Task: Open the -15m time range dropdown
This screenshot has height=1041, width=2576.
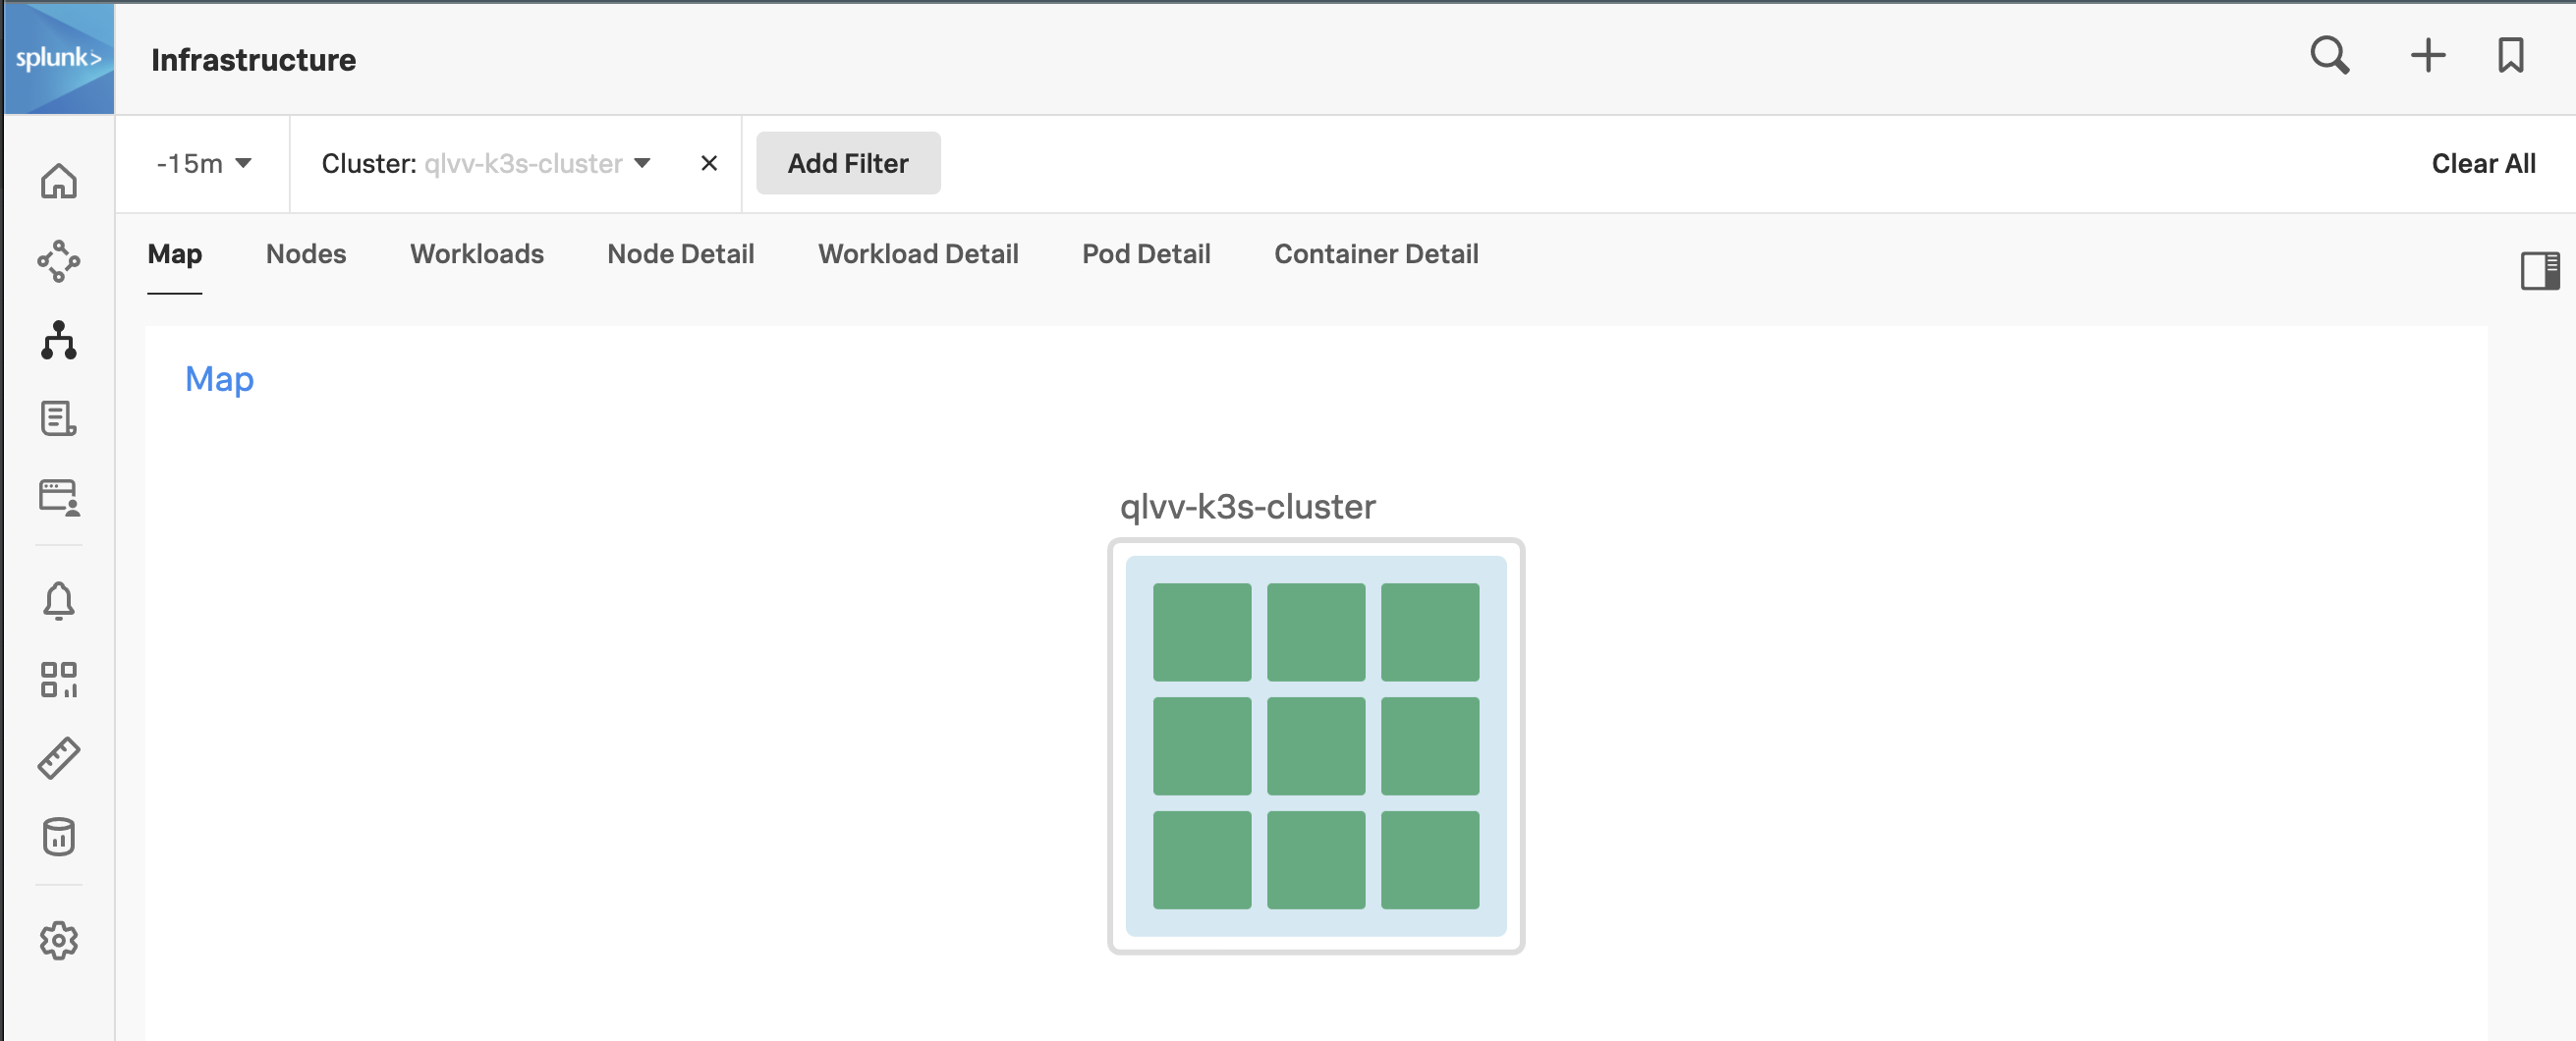Action: pyautogui.click(x=203, y=163)
